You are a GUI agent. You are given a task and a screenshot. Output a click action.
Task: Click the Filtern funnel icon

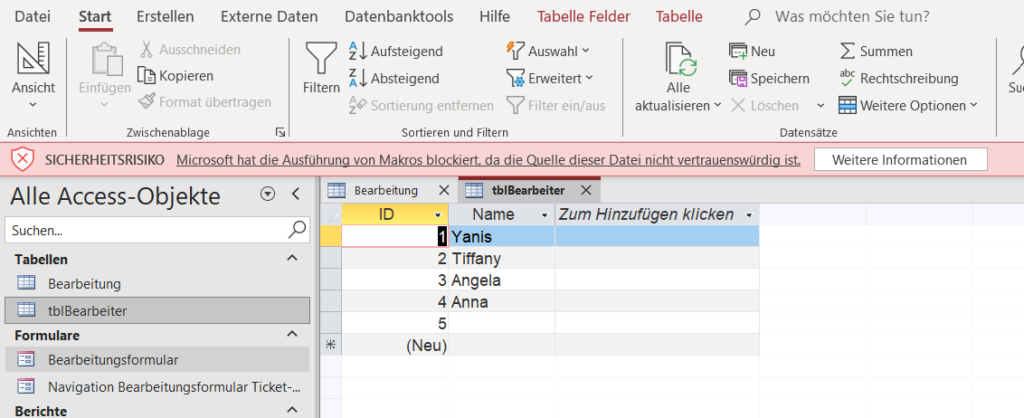(x=321, y=62)
